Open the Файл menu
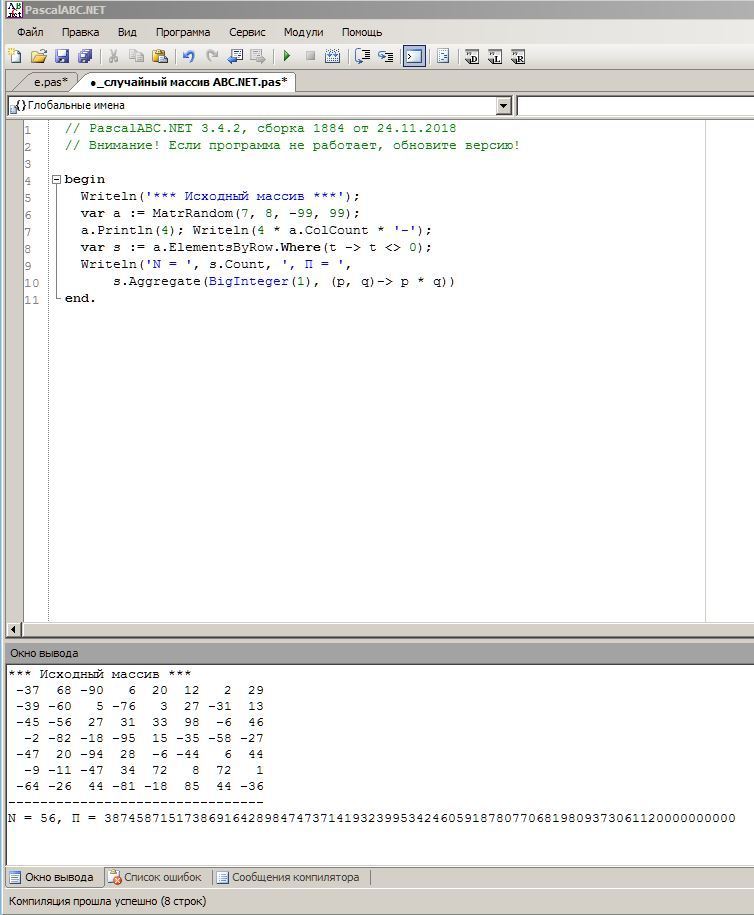The height and width of the screenshot is (915, 754). tap(30, 32)
